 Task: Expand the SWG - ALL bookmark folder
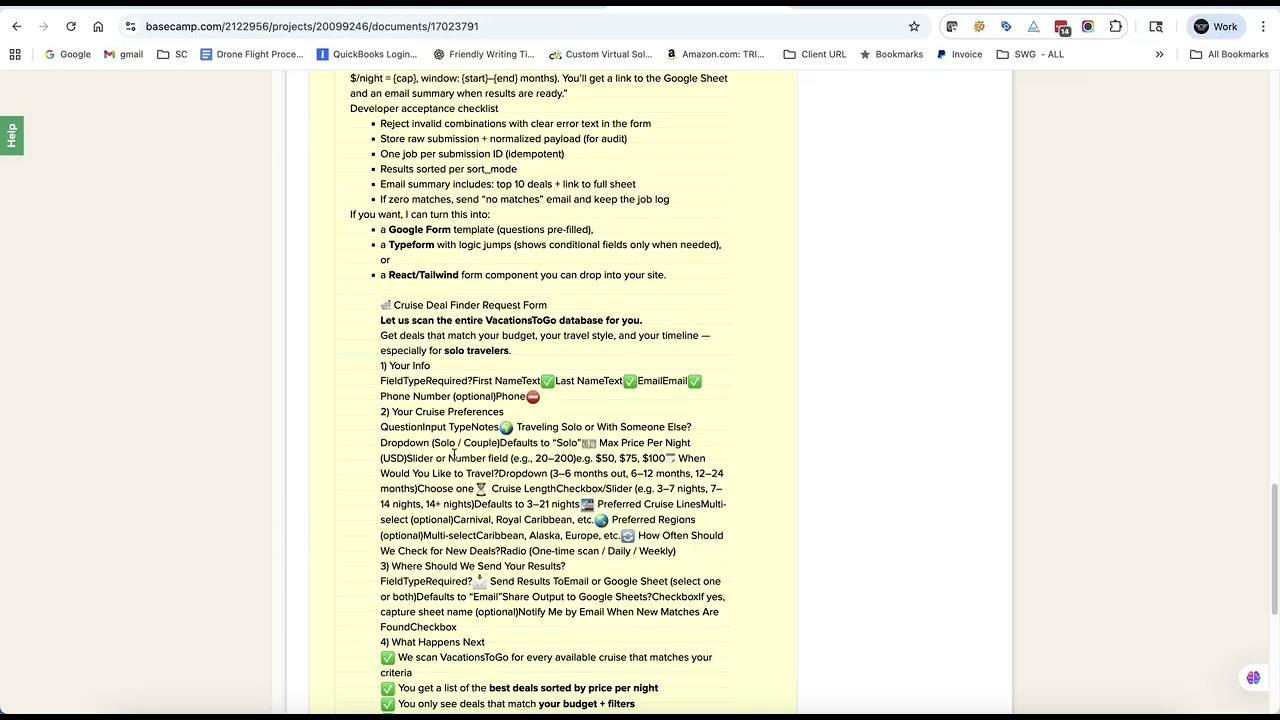point(1029,54)
